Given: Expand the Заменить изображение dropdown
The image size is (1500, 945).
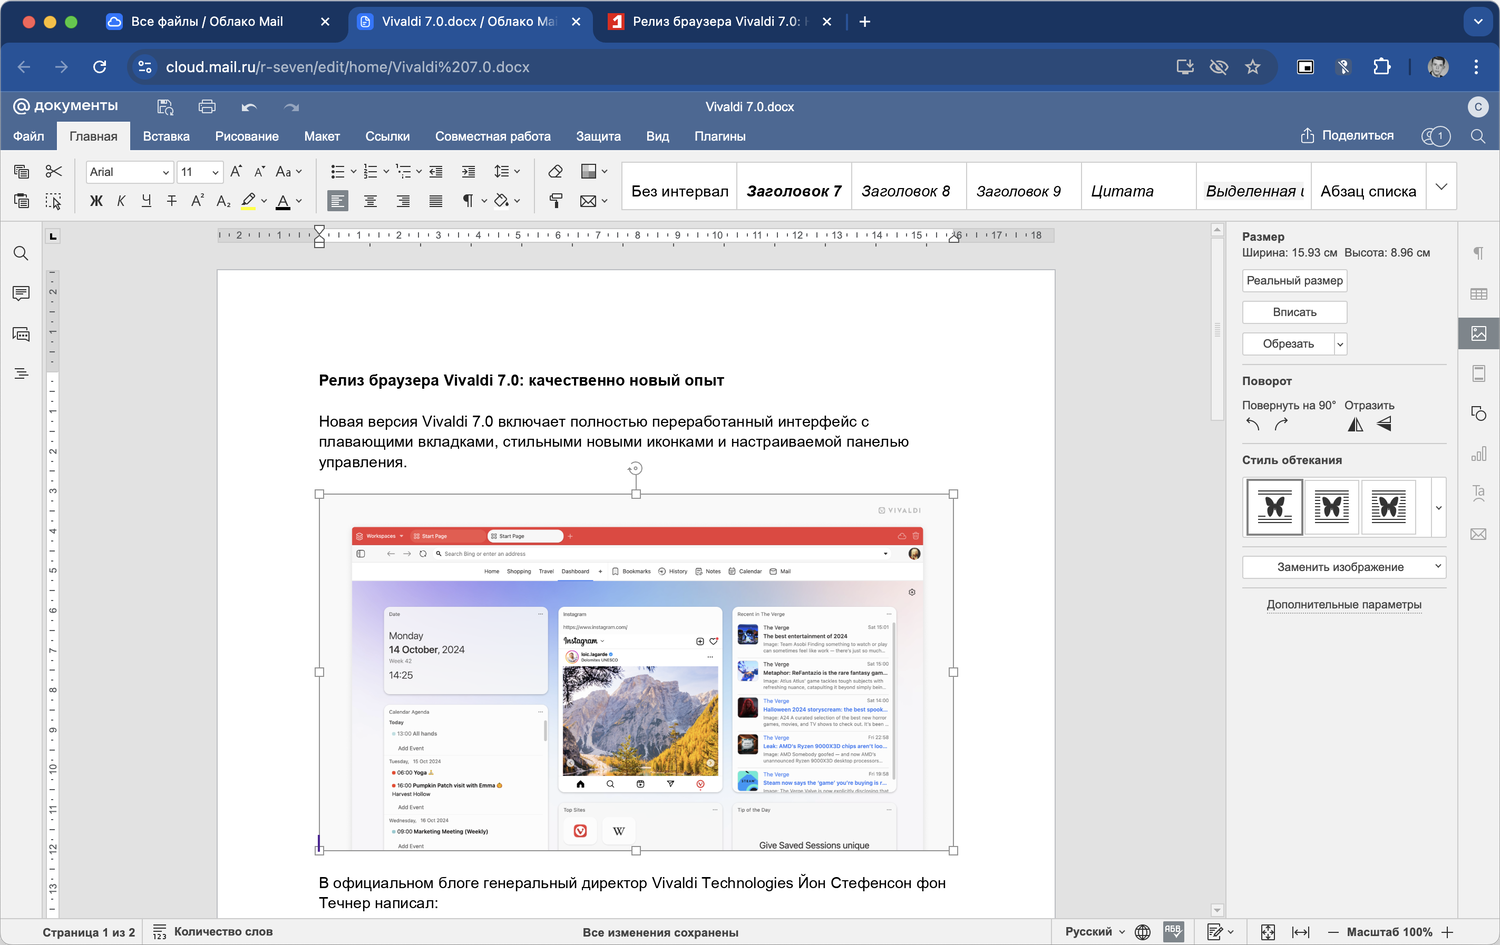Looking at the screenshot, I should 1438,567.
